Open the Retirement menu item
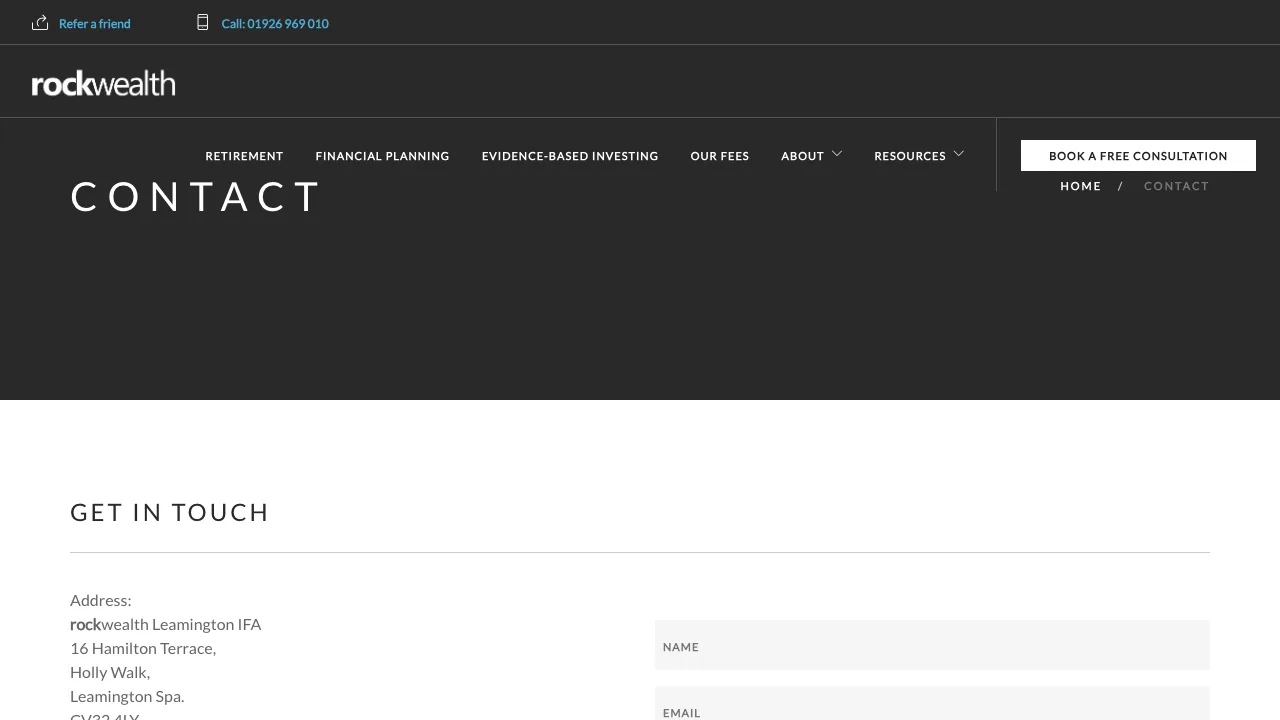Screen dimensions: 1280x720 coord(244,156)
